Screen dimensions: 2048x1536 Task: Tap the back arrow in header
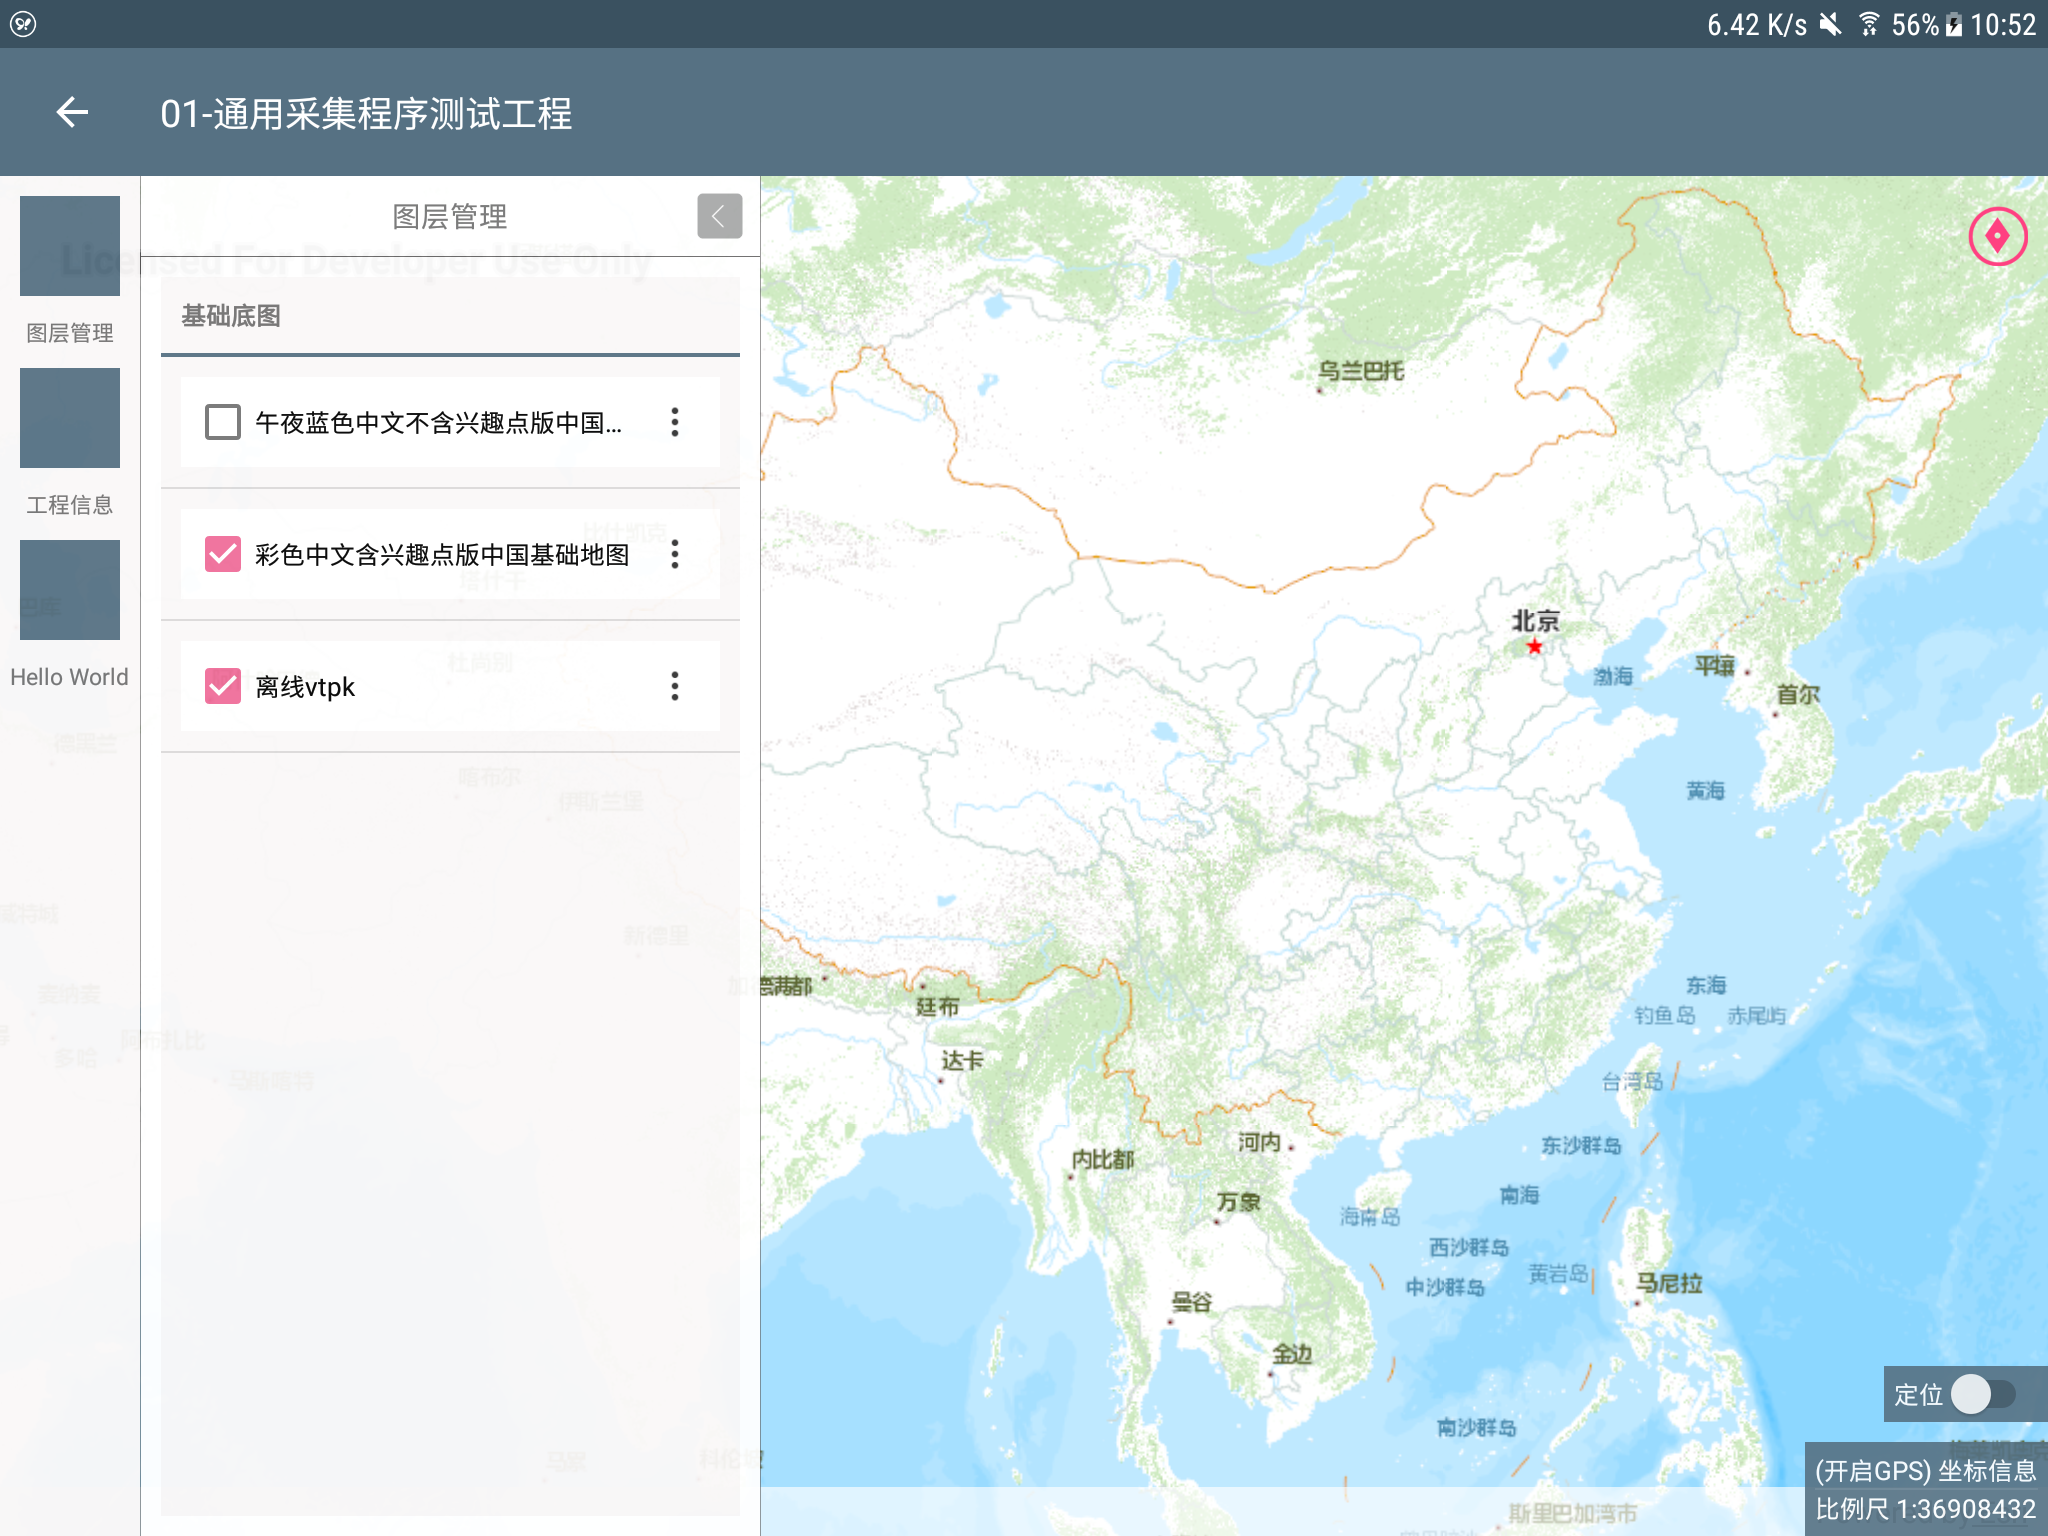(72, 113)
